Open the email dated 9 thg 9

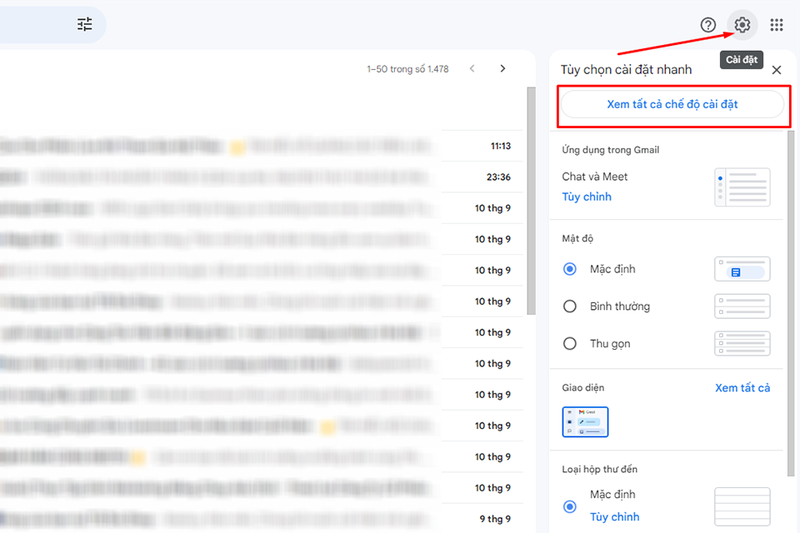coord(262,519)
